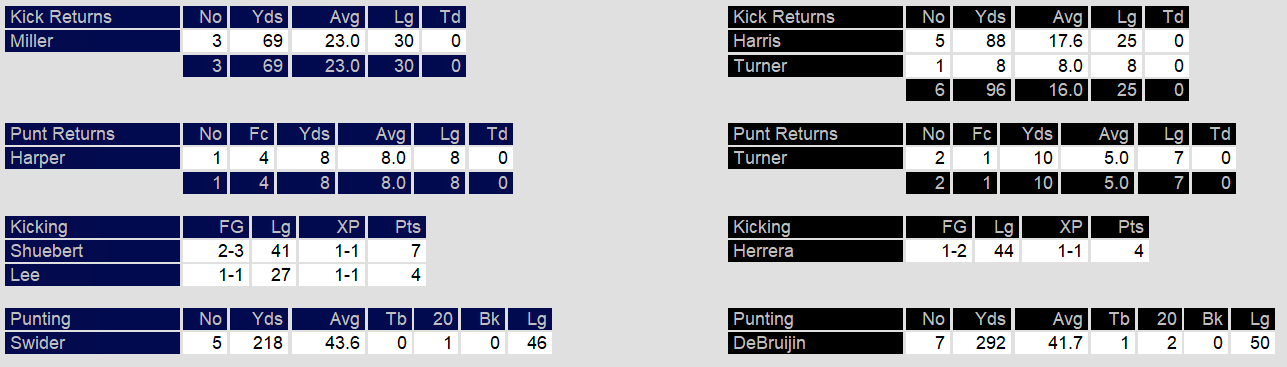Click the Pts column header beside Herrera
Viewport: 1287px width, 367px height.
(x=1120, y=227)
